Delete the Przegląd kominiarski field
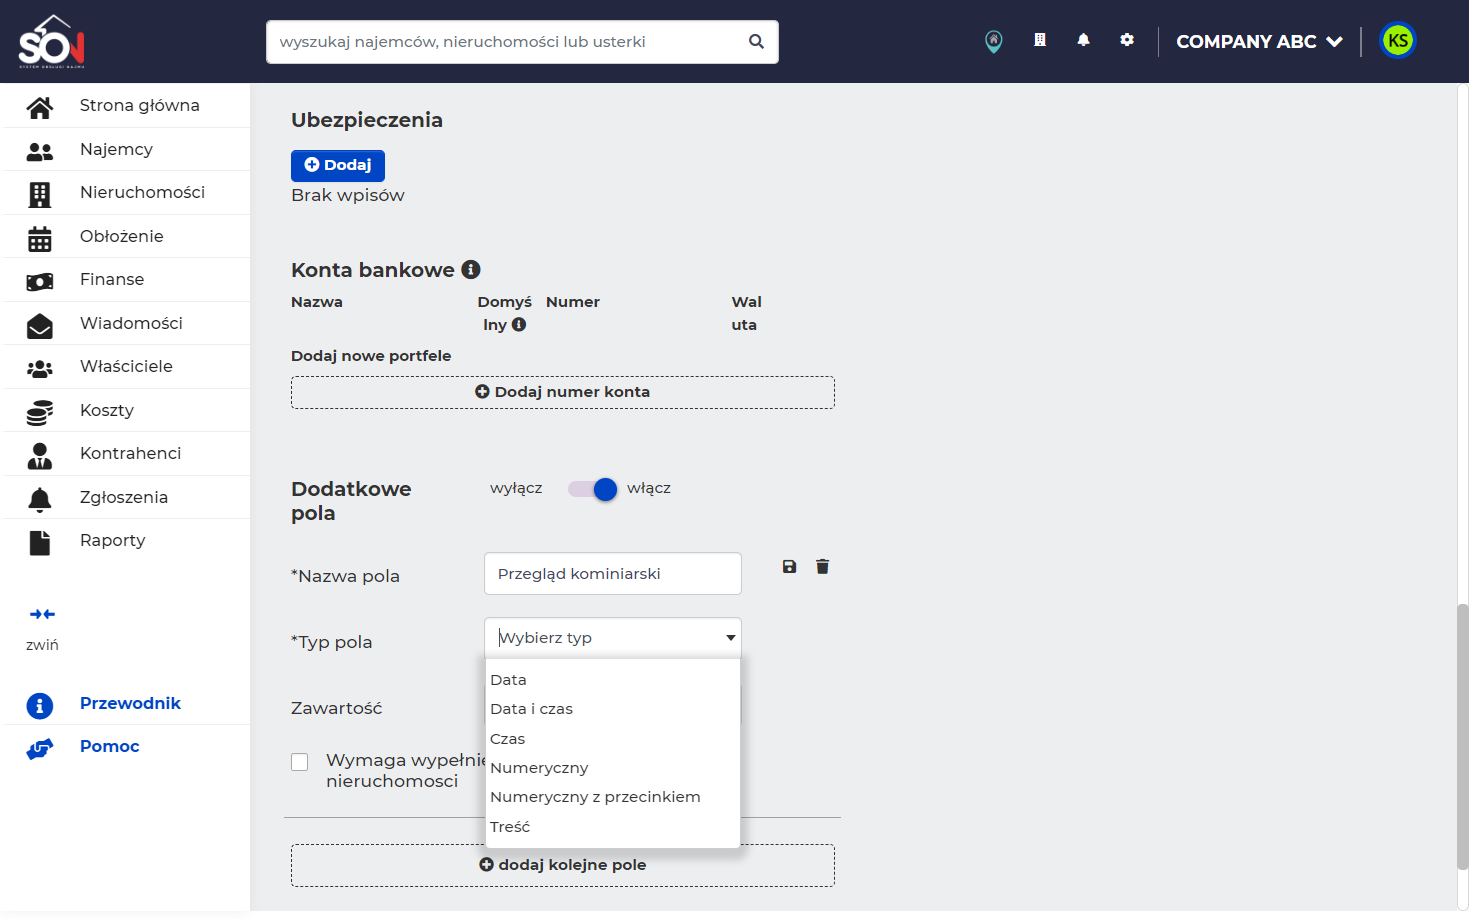 [x=822, y=567]
